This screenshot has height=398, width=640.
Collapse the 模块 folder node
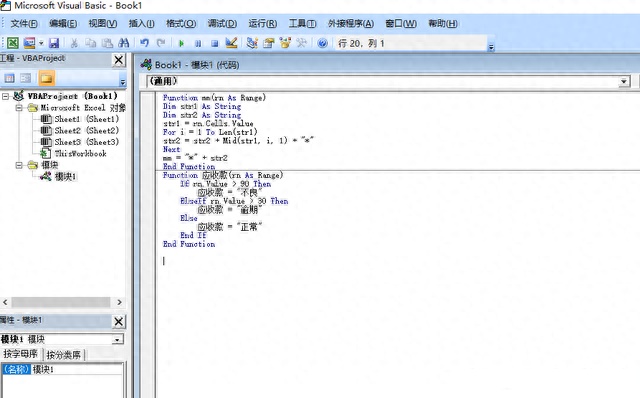[19, 165]
